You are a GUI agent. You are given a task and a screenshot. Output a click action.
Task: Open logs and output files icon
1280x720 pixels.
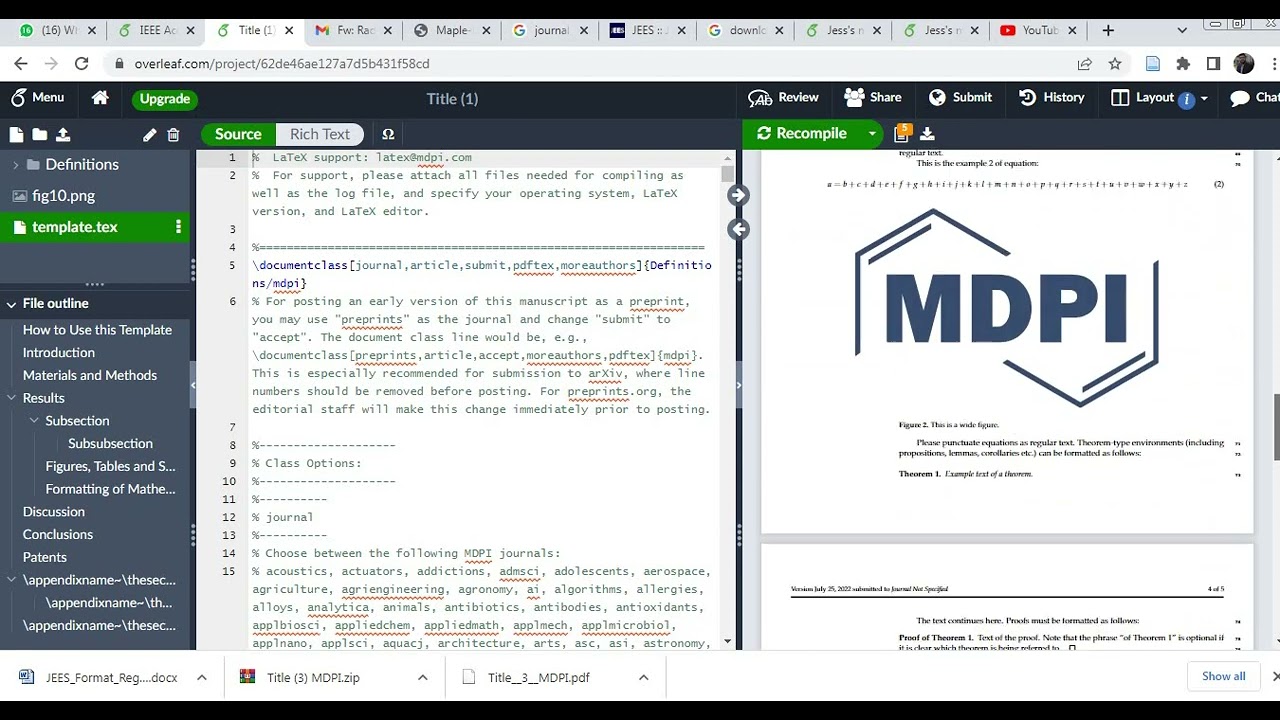902,133
